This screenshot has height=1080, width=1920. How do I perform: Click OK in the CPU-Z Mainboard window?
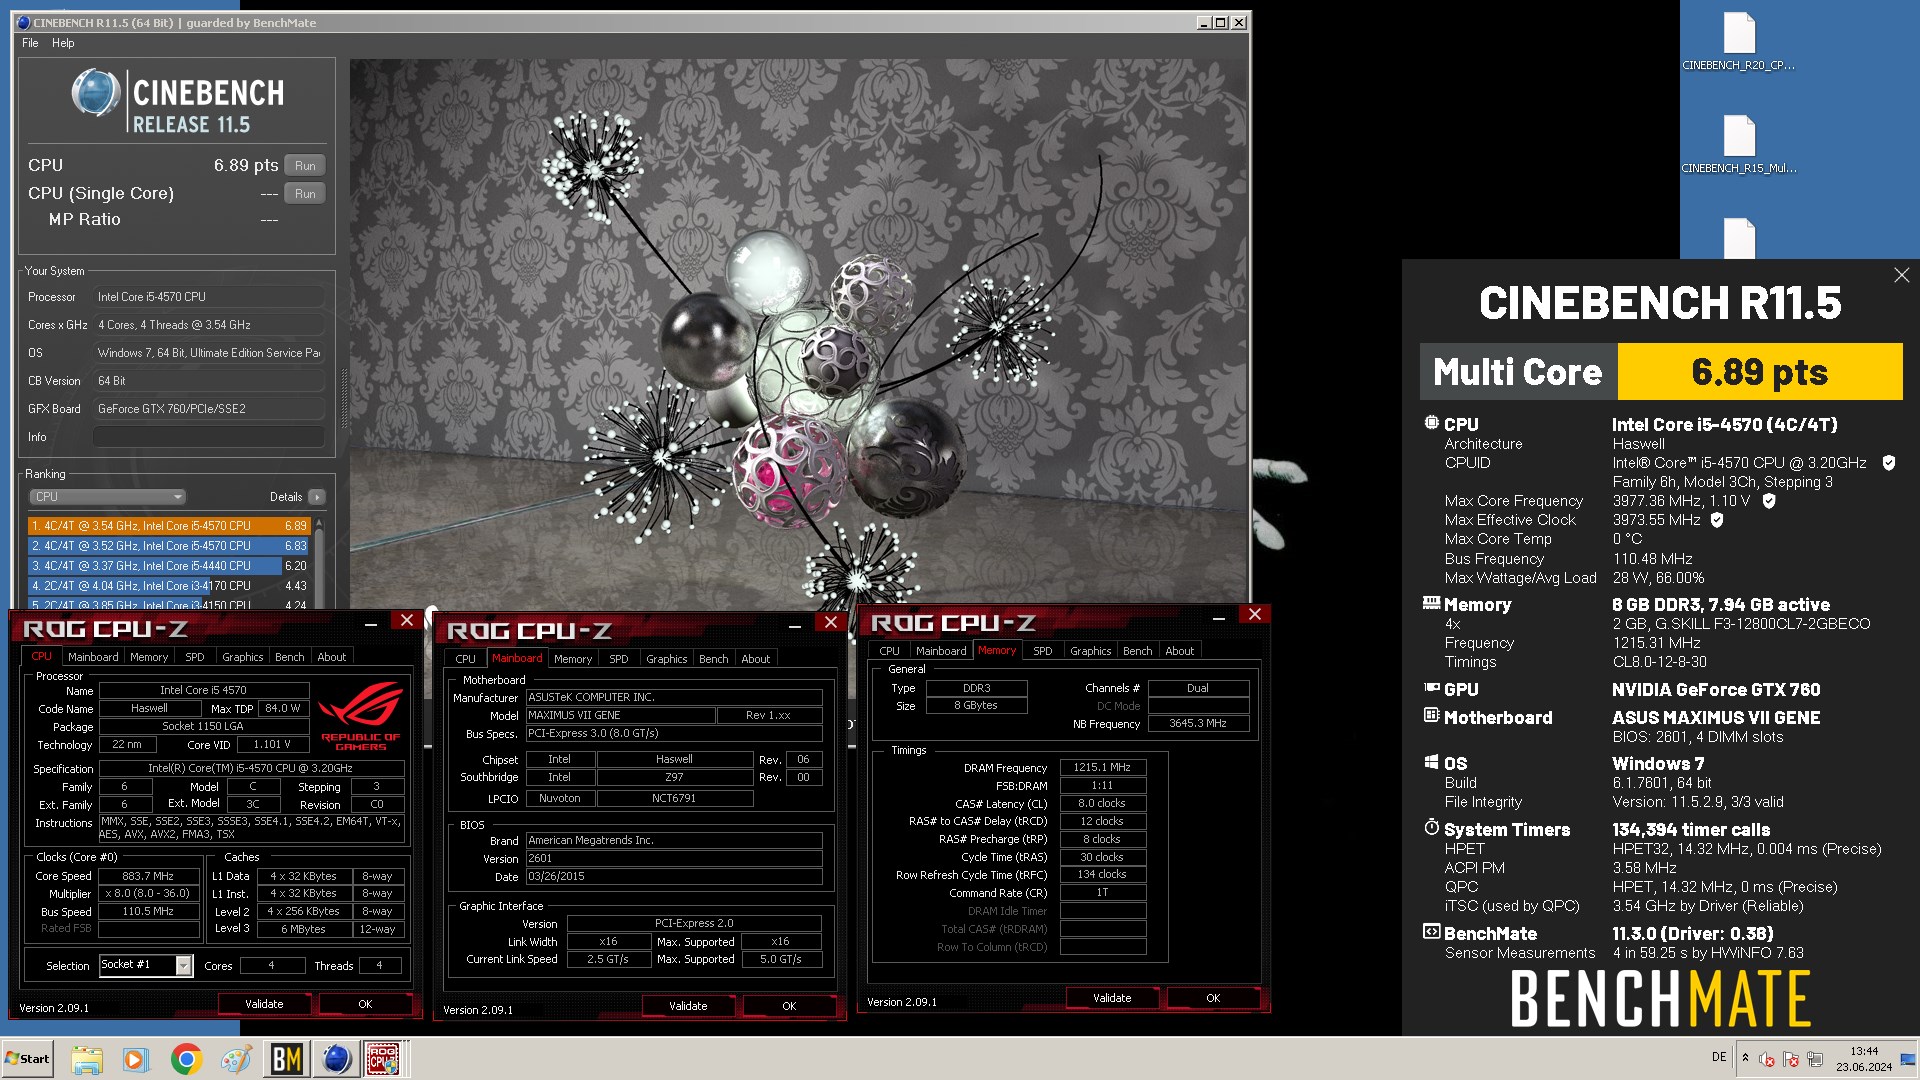click(x=789, y=1006)
